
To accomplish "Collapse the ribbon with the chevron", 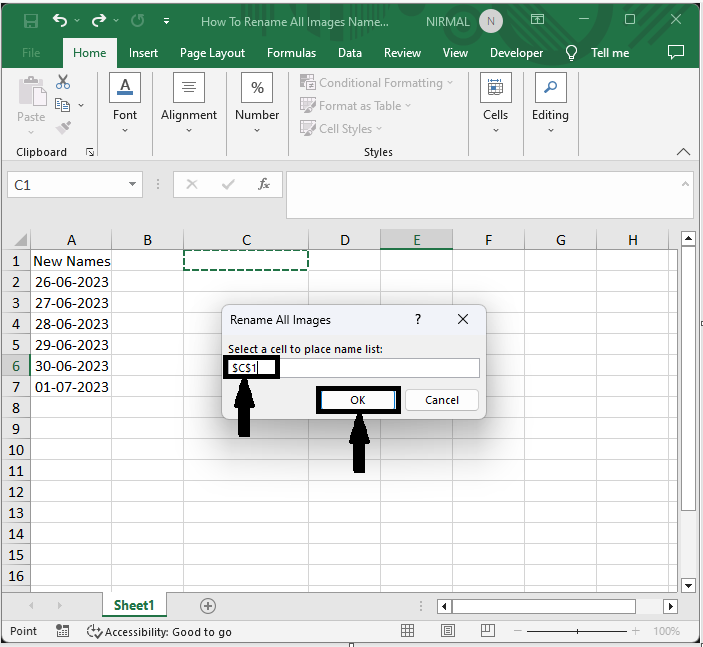I will pyautogui.click(x=683, y=152).
